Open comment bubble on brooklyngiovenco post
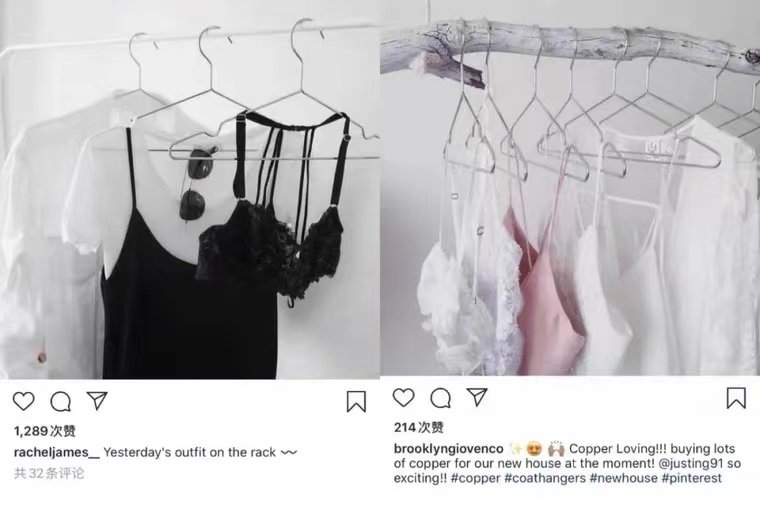The width and height of the screenshot is (760, 506). pyautogui.click(x=441, y=398)
